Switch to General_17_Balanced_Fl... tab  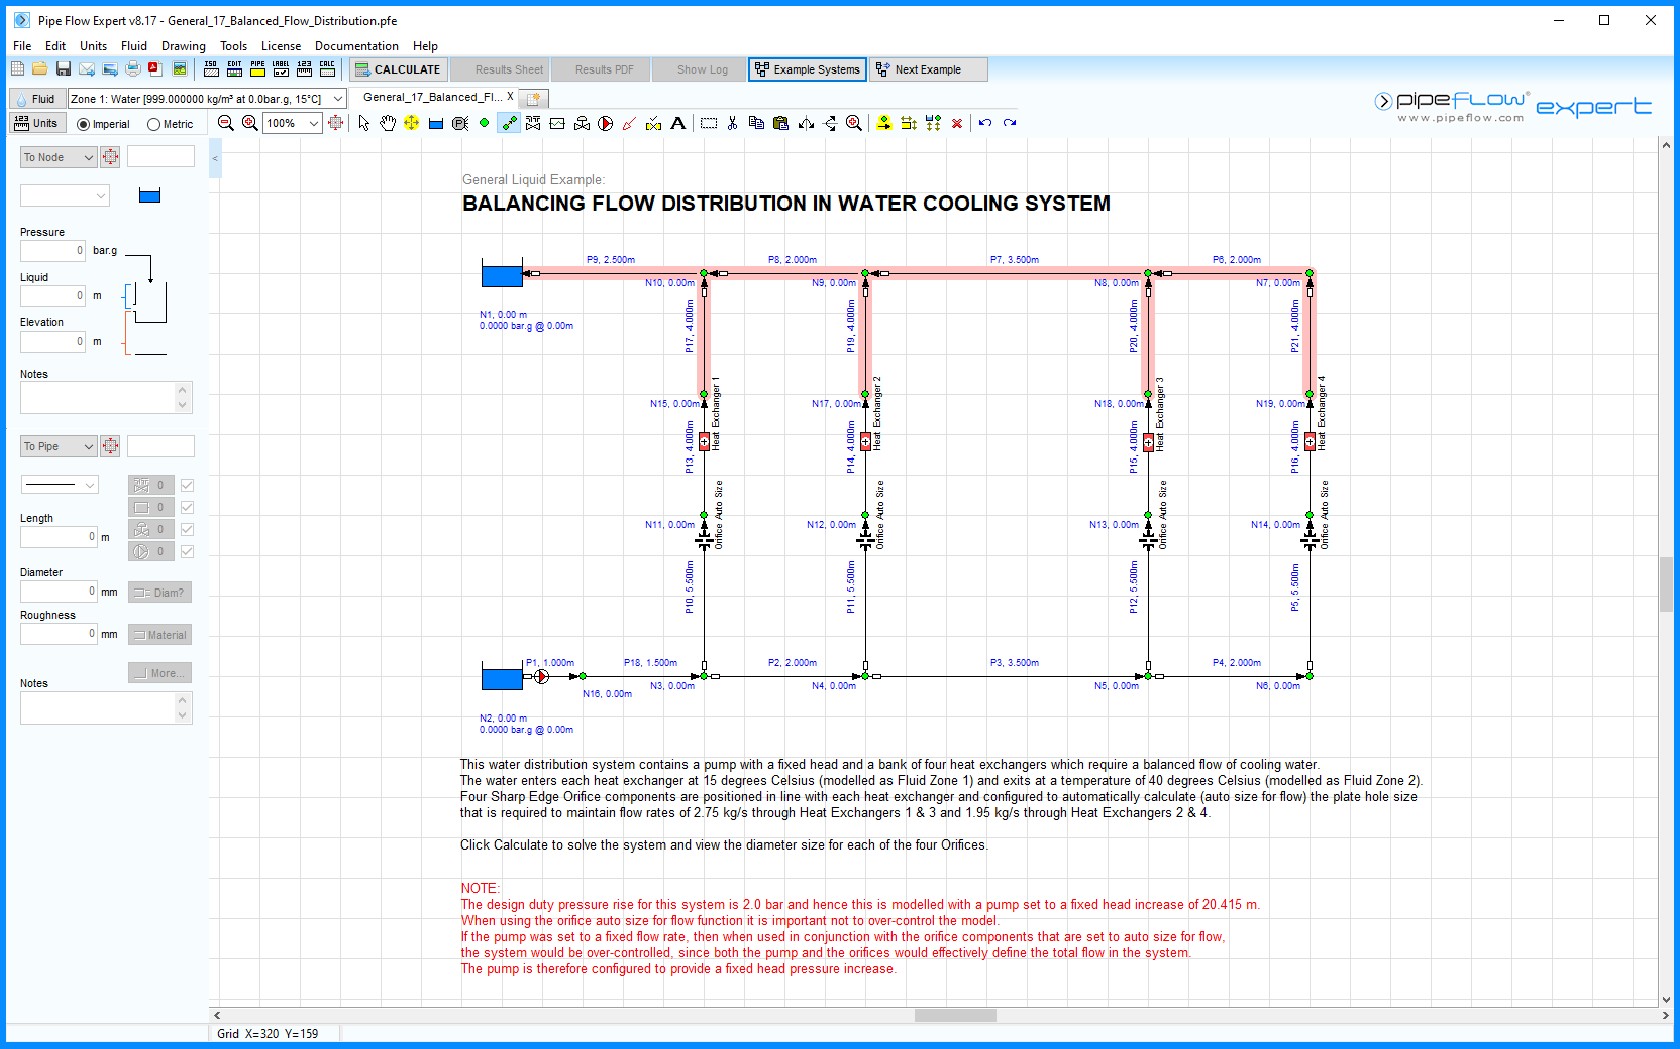pyautogui.click(x=431, y=97)
